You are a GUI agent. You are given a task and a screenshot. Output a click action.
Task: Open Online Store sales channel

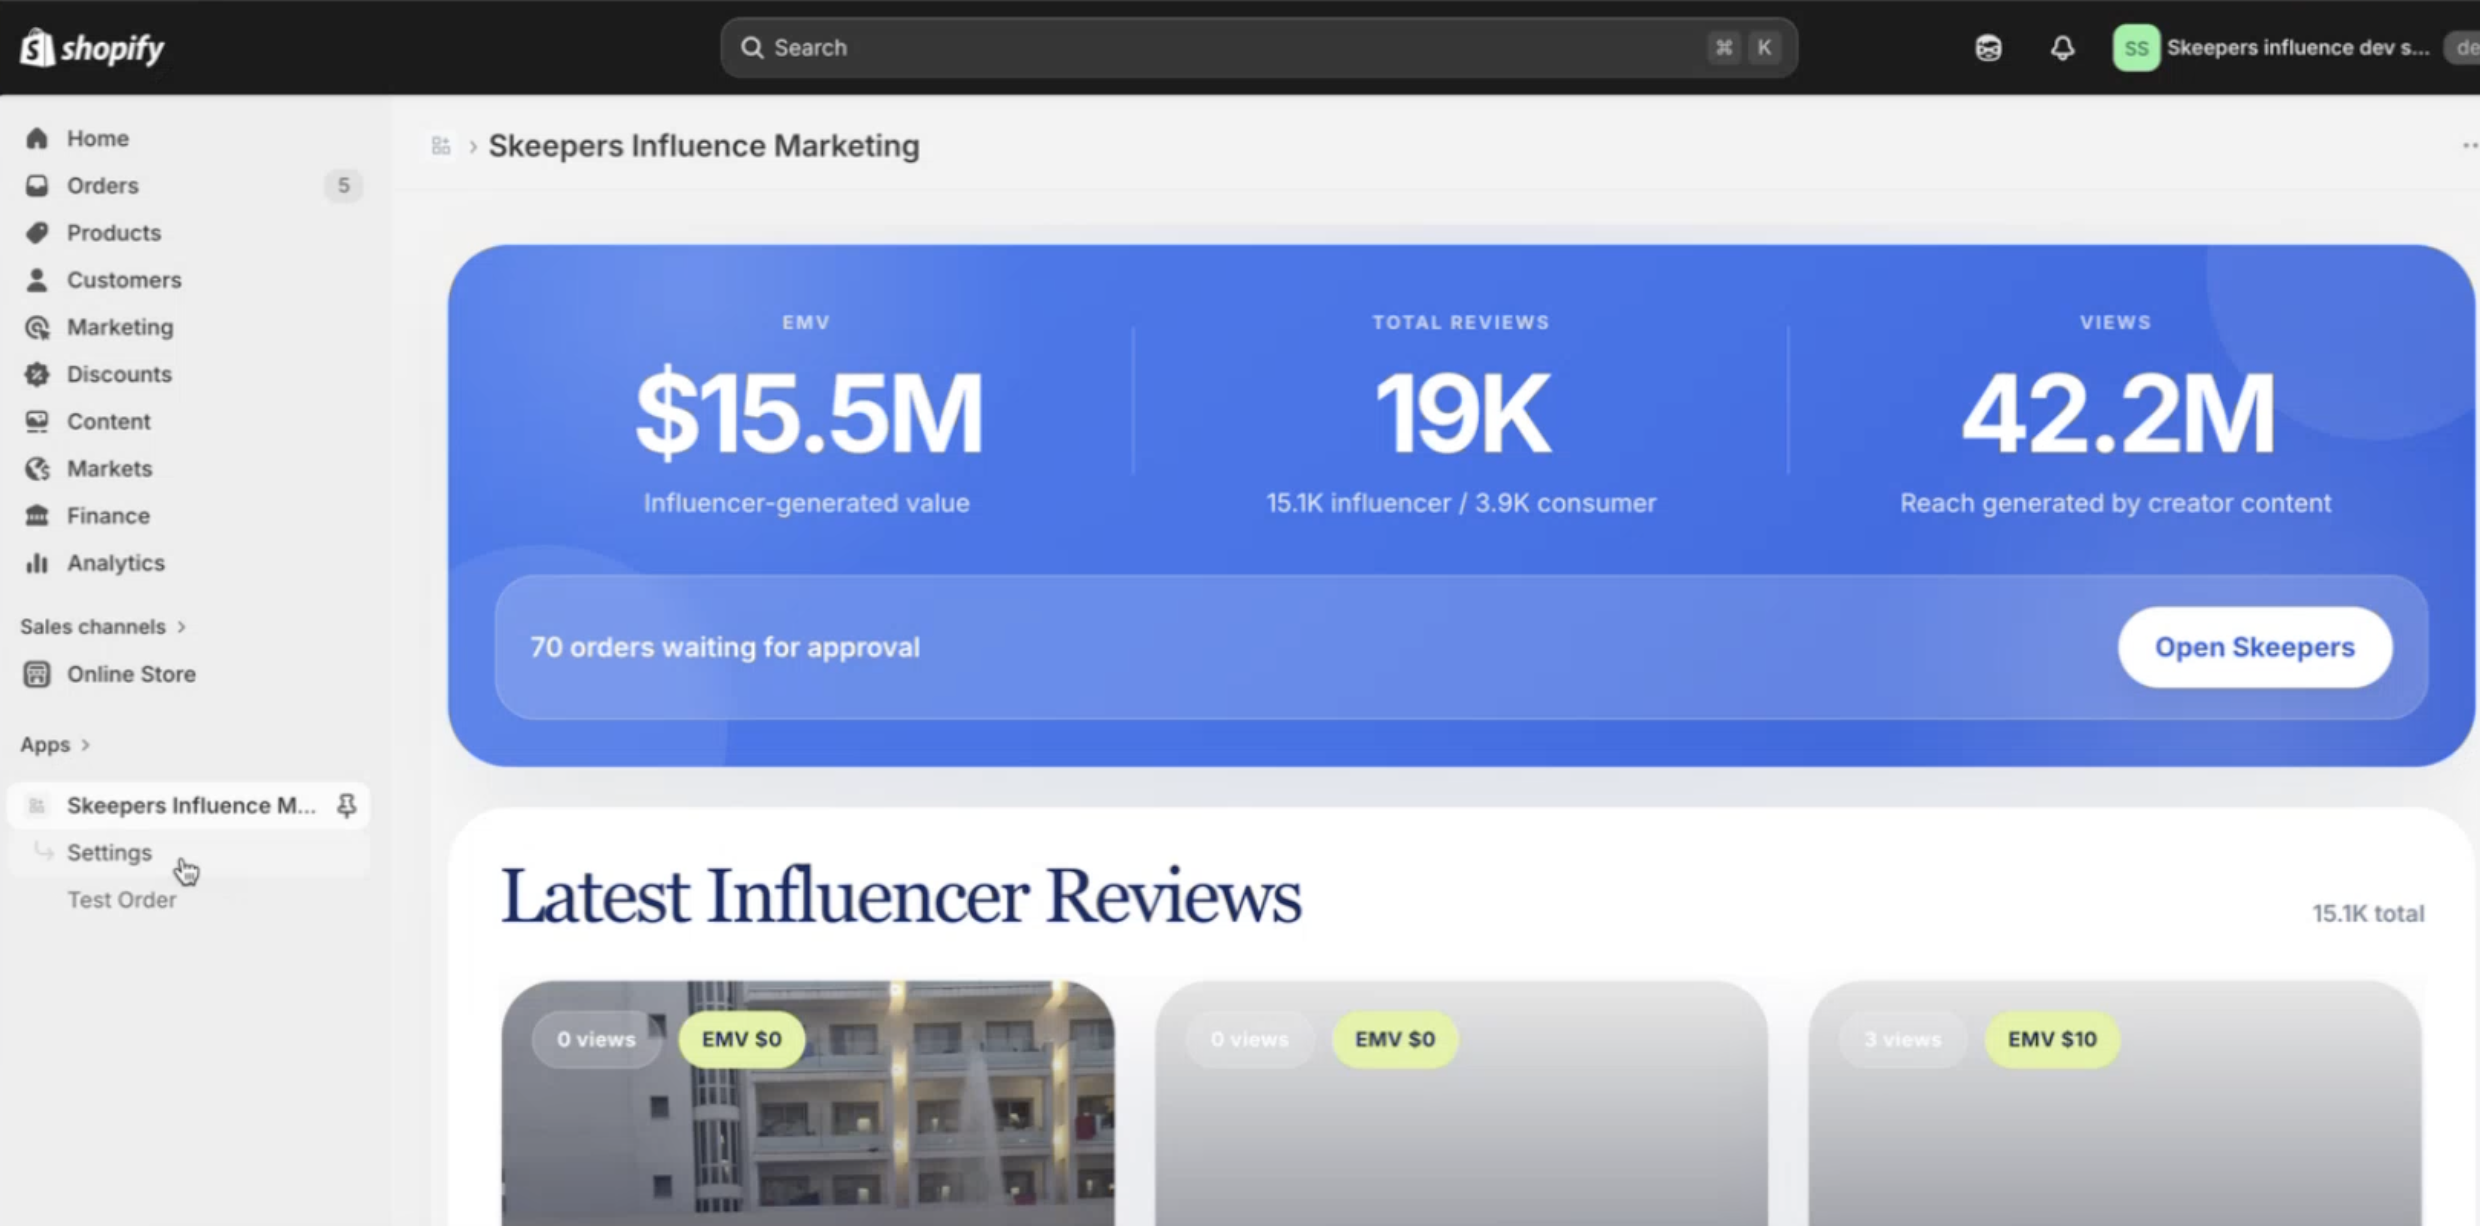click(131, 674)
